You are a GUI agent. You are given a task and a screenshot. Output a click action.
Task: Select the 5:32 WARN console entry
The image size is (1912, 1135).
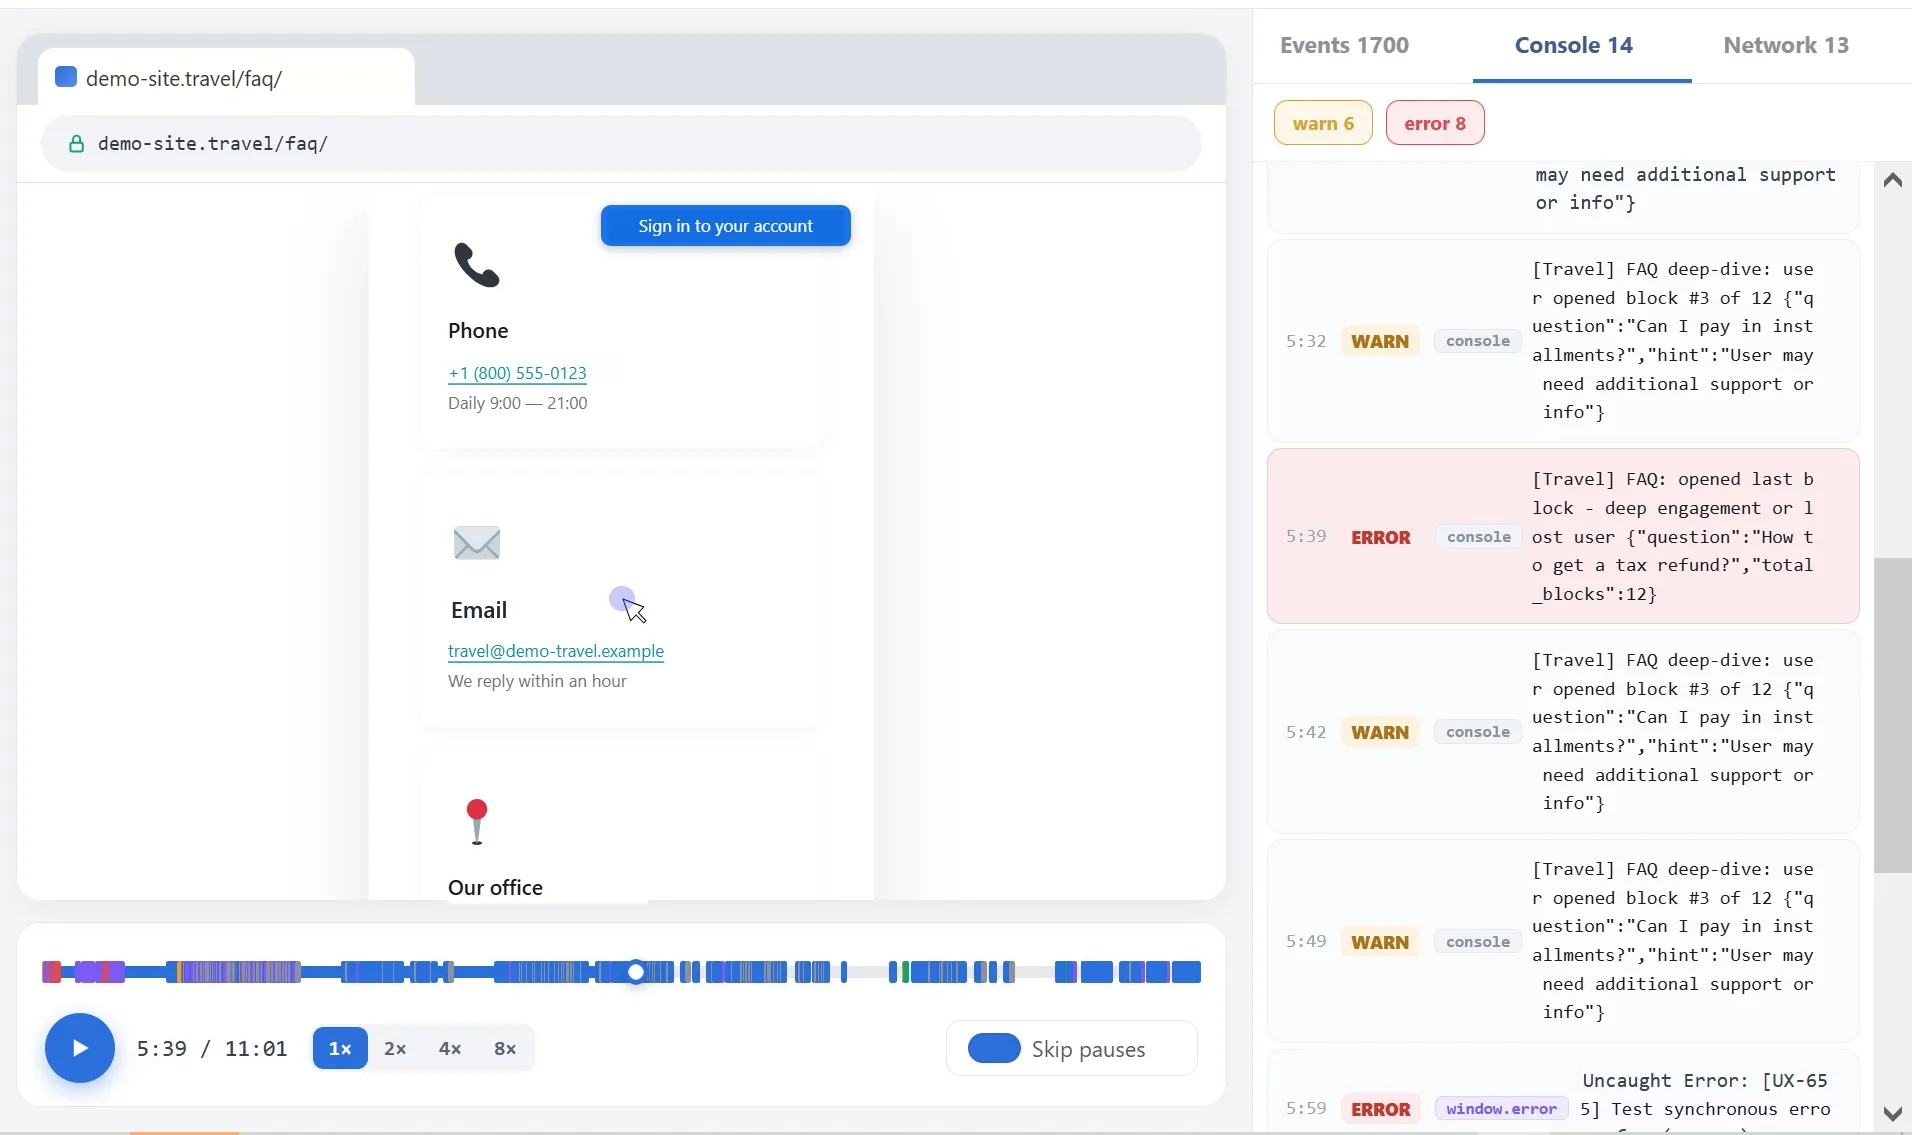[1563, 341]
